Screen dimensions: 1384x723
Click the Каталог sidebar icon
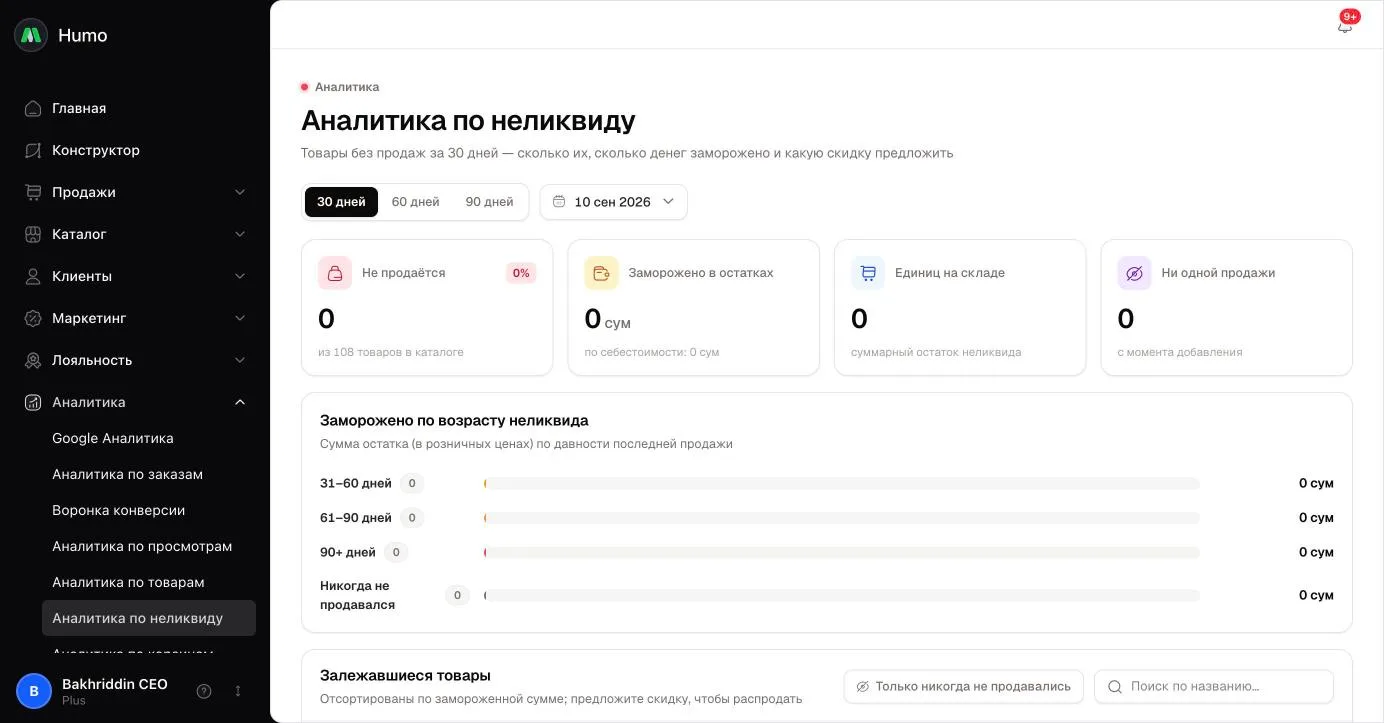click(x=33, y=234)
